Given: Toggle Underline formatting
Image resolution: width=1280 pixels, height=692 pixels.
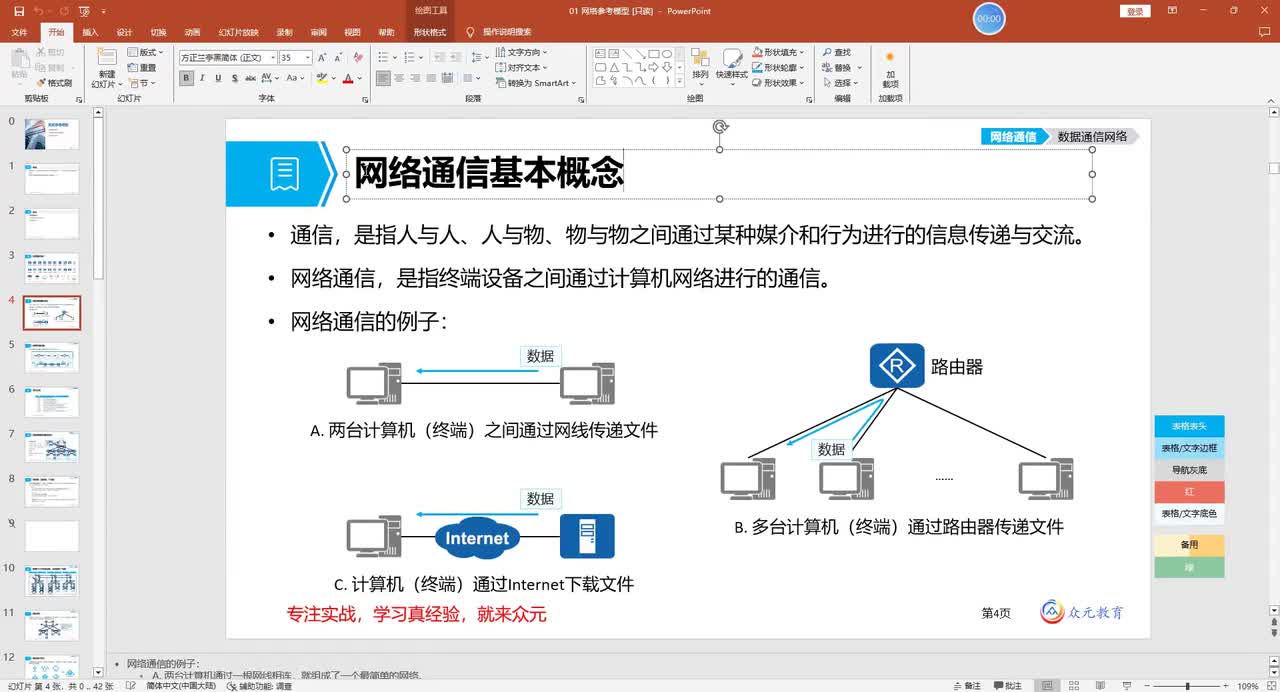Looking at the screenshot, I should click(218, 78).
